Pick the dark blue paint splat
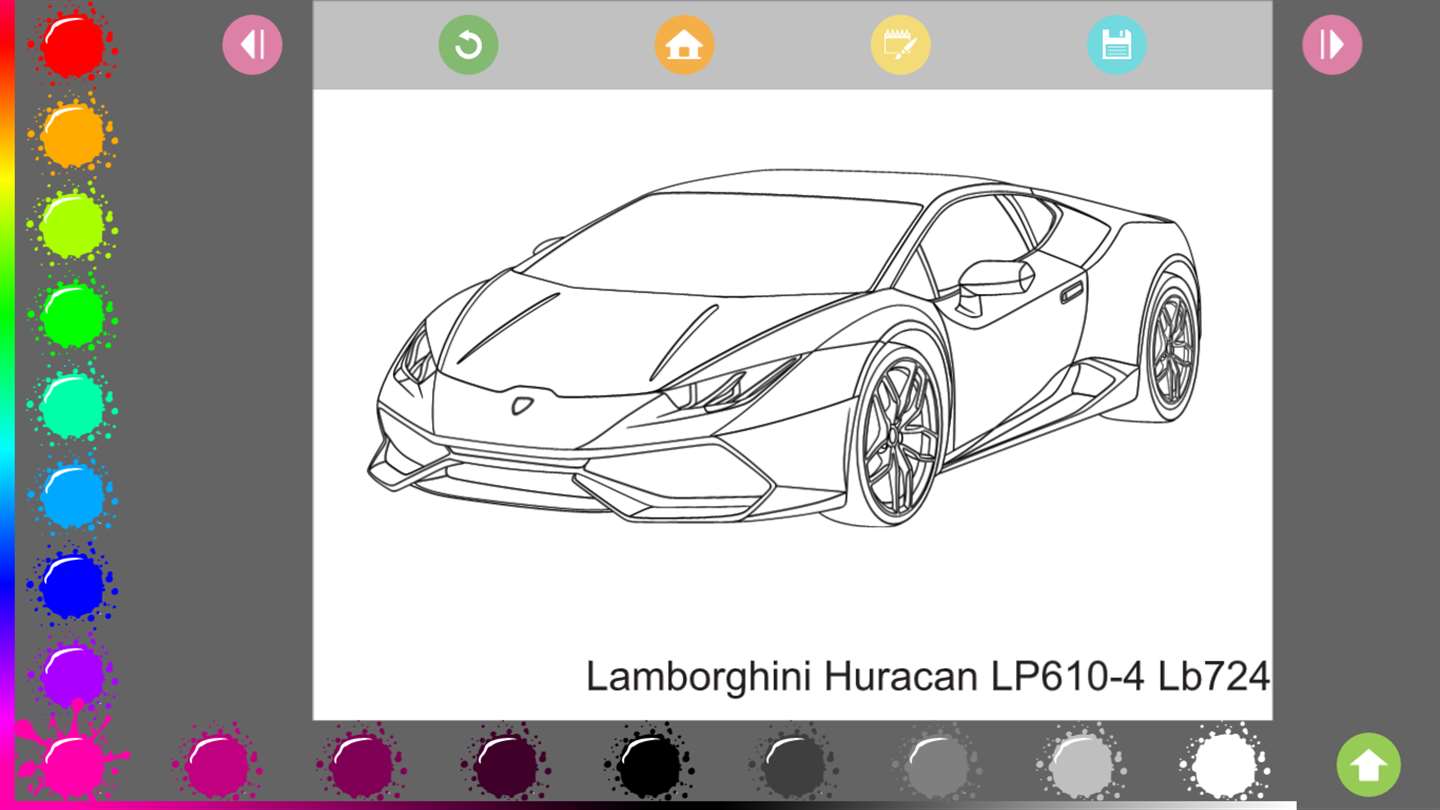 click(x=72, y=585)
